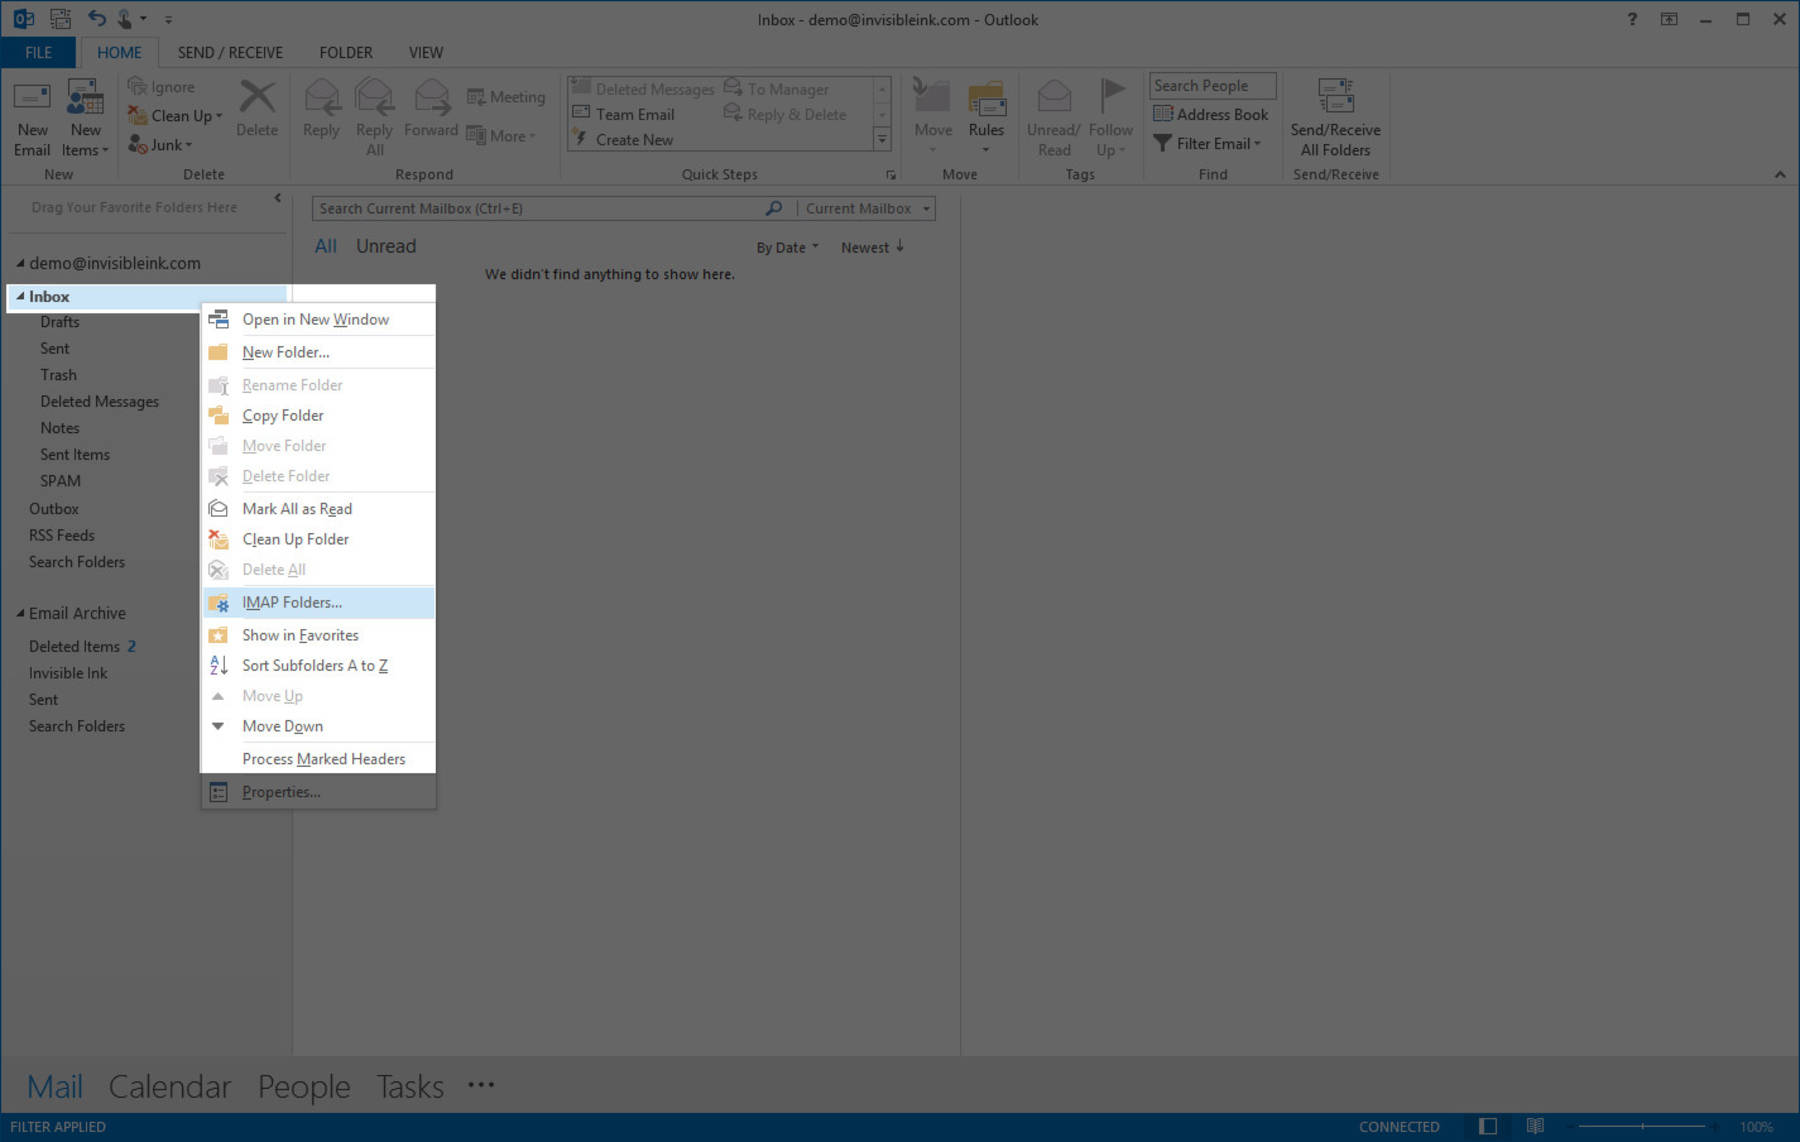Open Current Mailbox scope dropdown
This screenshot has height=1142, width=1800.
tap(867, 208)
